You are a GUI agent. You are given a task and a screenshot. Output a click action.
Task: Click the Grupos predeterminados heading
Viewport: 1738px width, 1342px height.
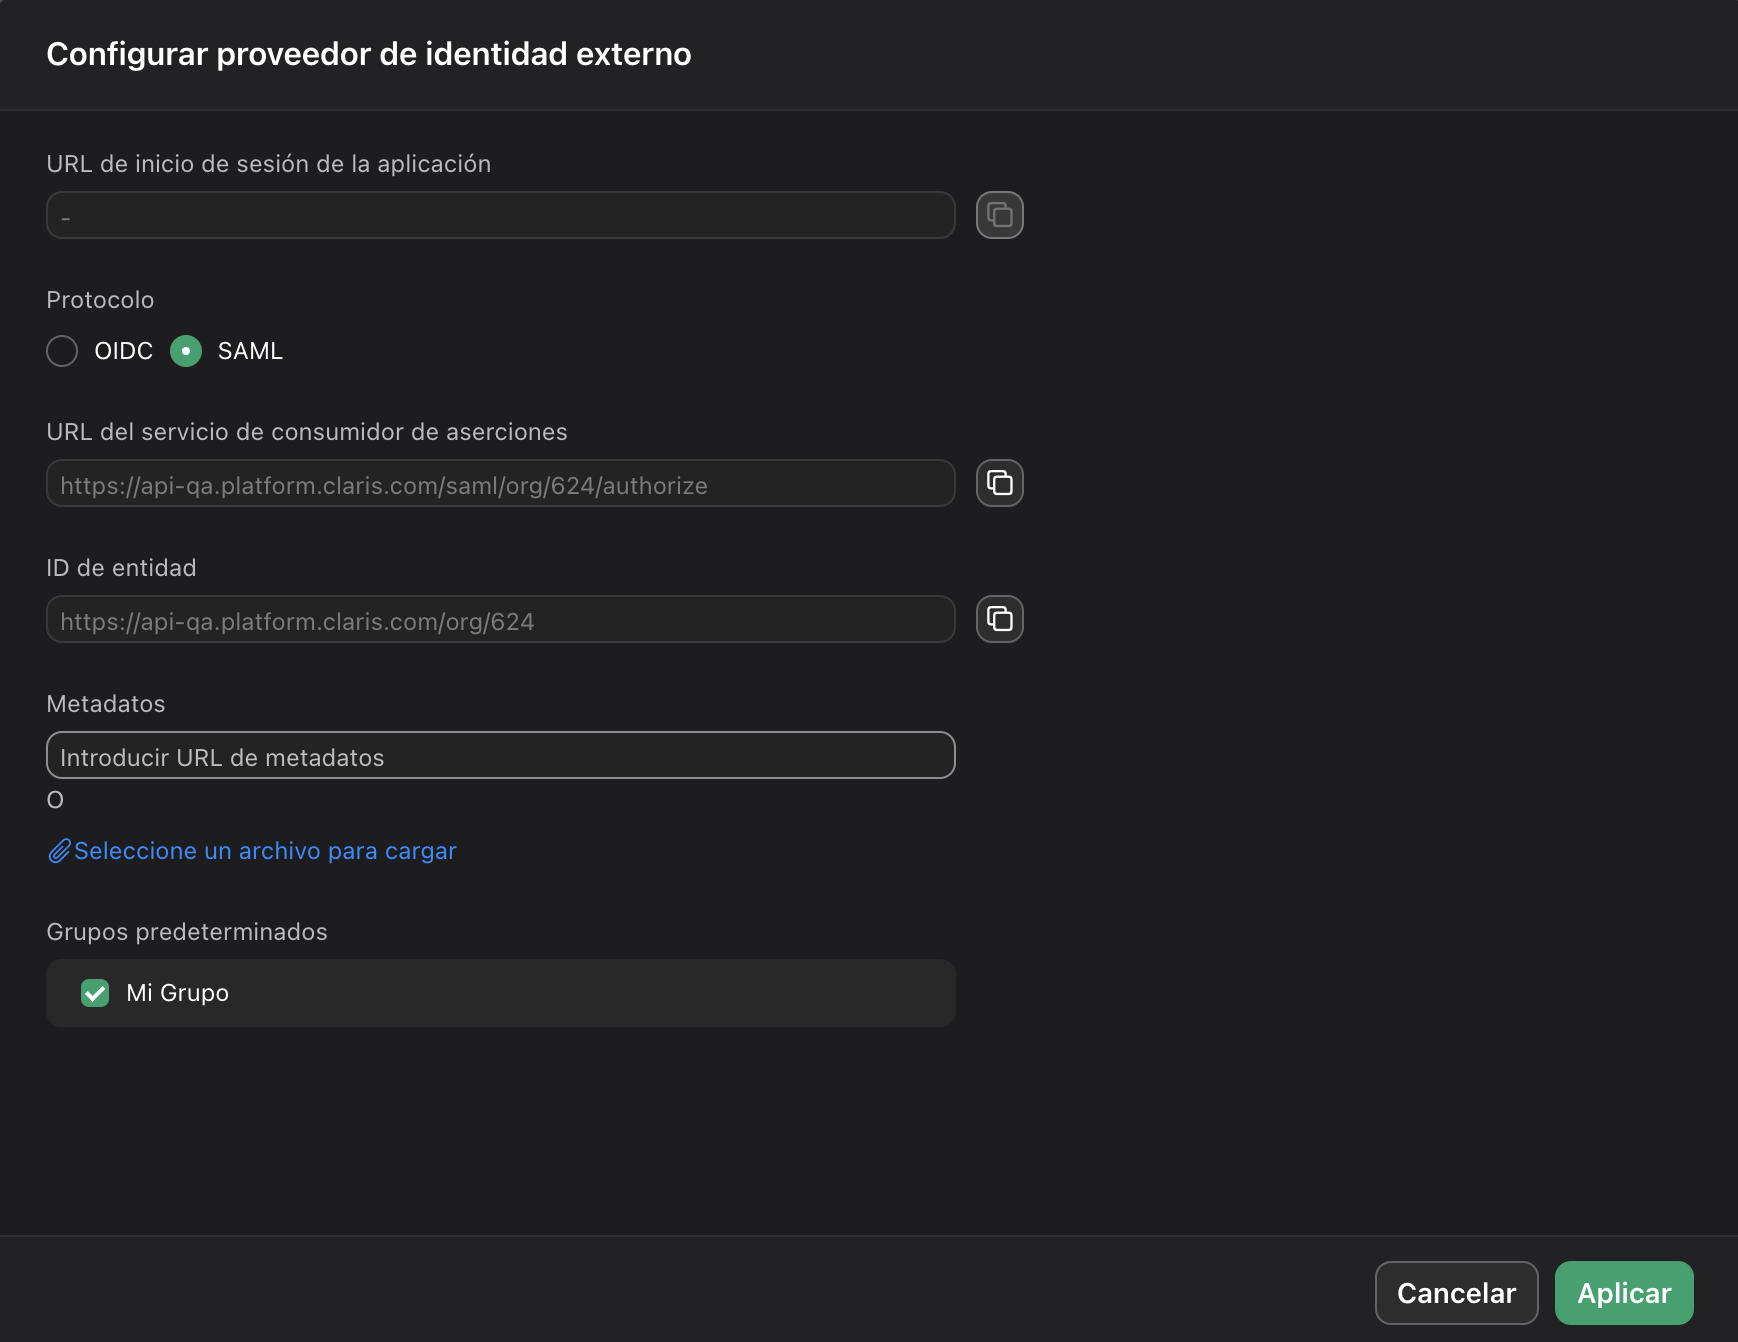tap(186, 931)
